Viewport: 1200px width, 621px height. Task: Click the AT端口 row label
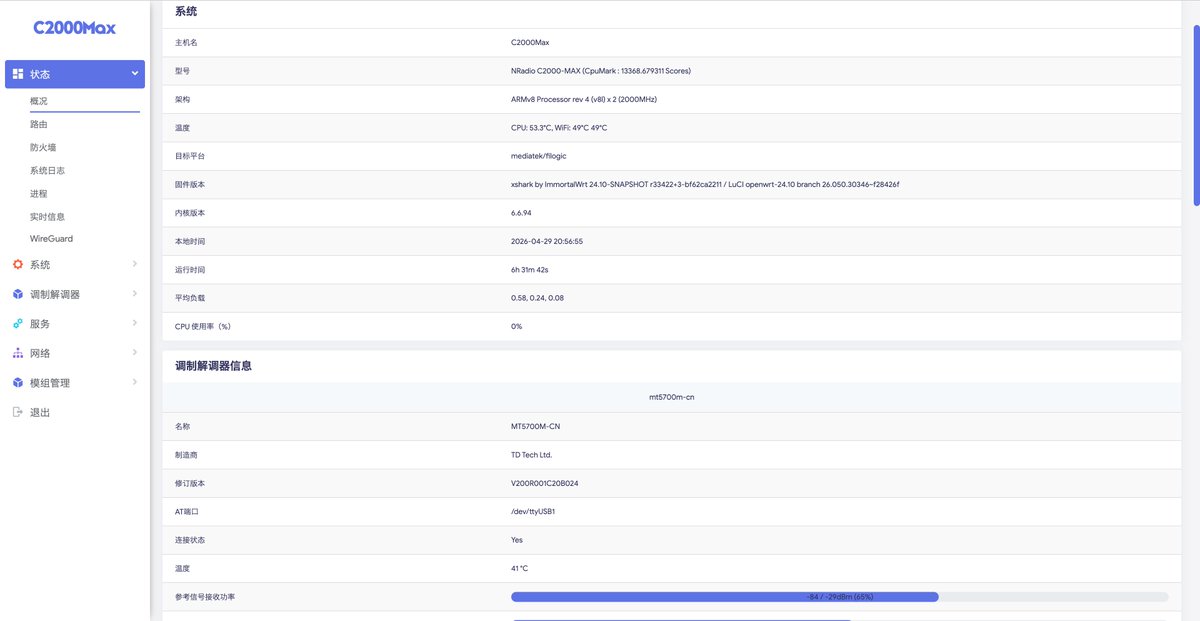tap(188, 512)
